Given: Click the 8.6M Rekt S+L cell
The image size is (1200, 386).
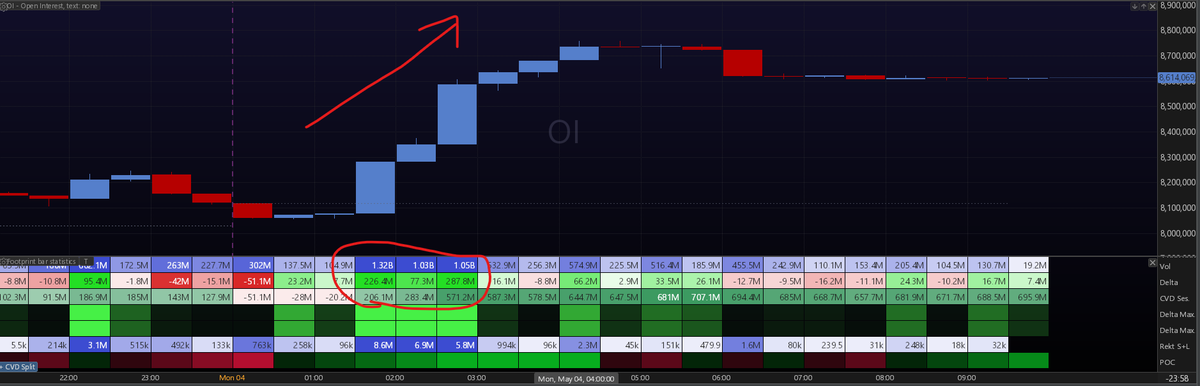Looking at the screenshot, I should pyautogui.click(x=376, y=345).
